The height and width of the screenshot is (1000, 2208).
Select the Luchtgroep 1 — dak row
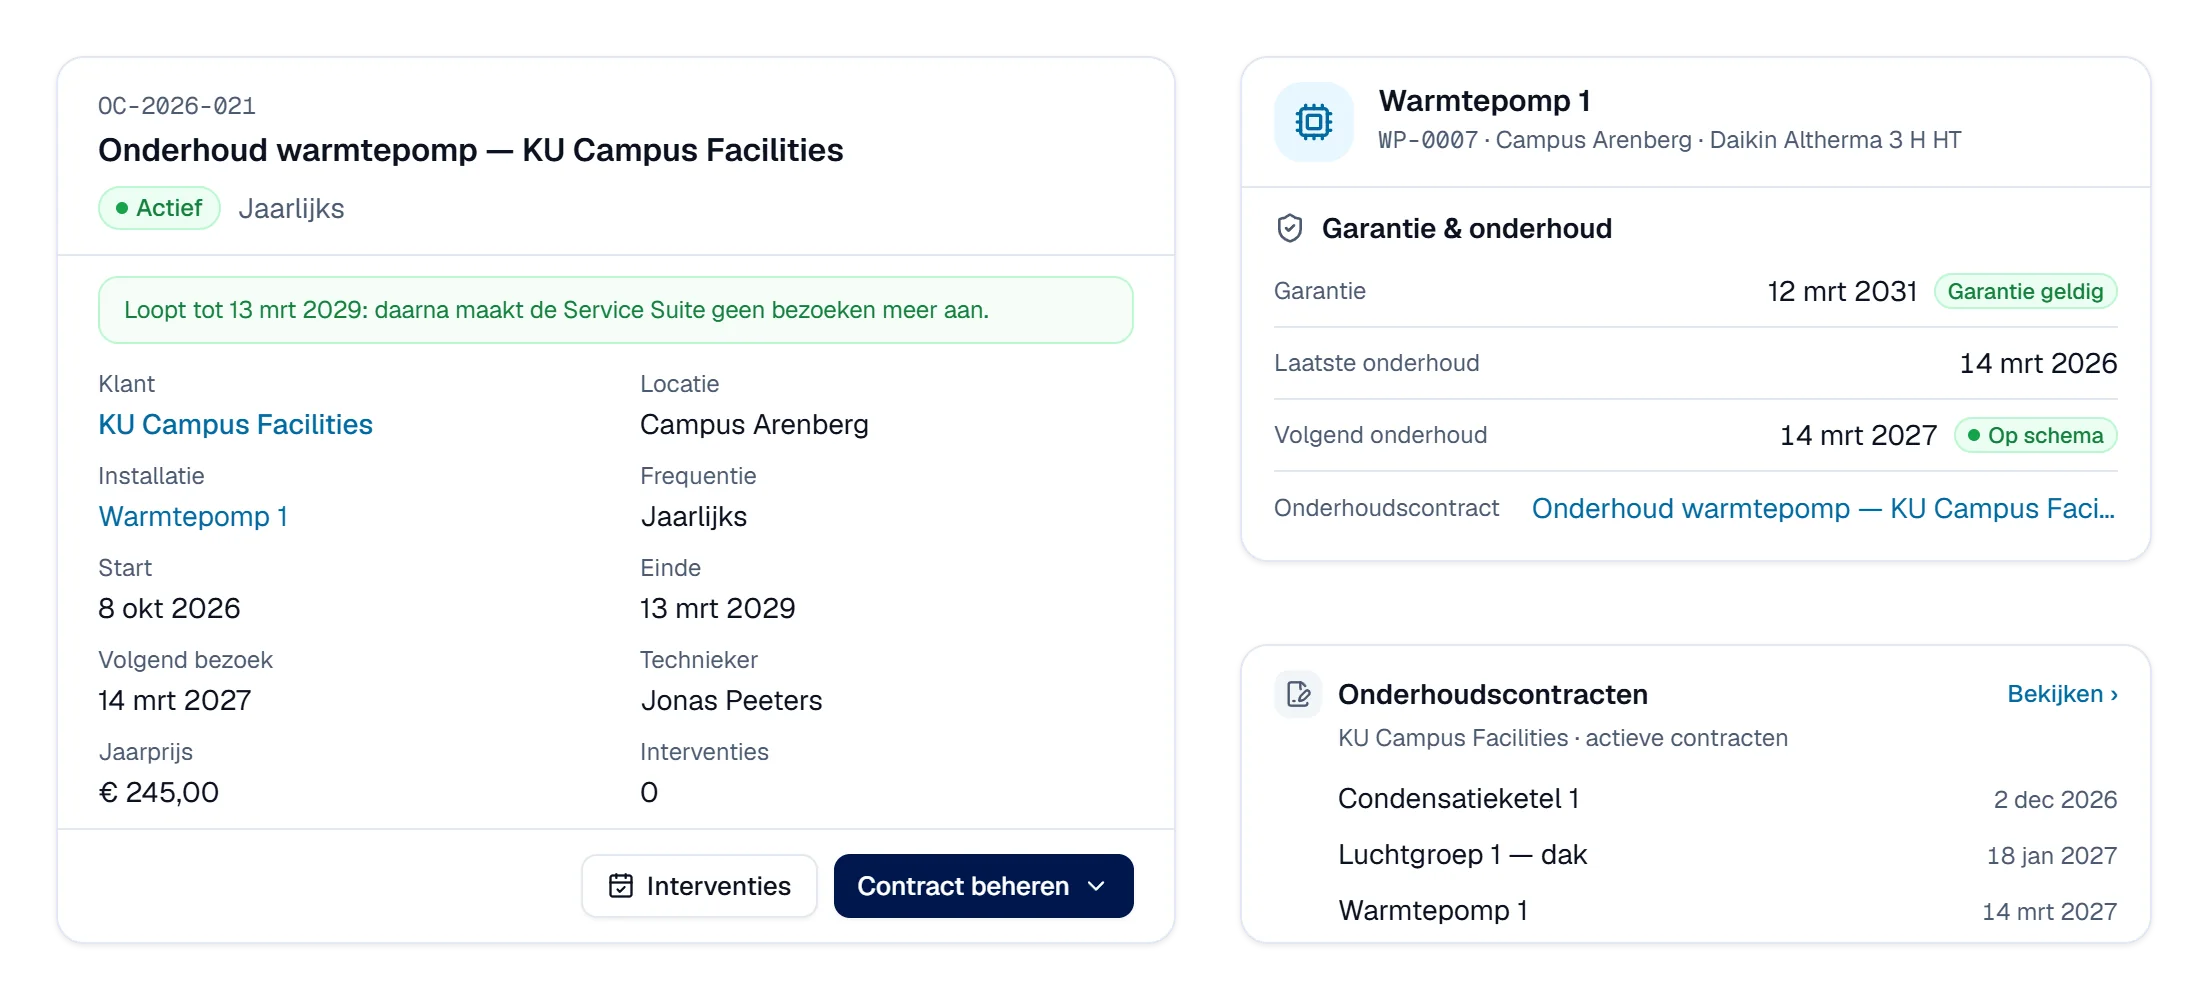point(1727,855)
